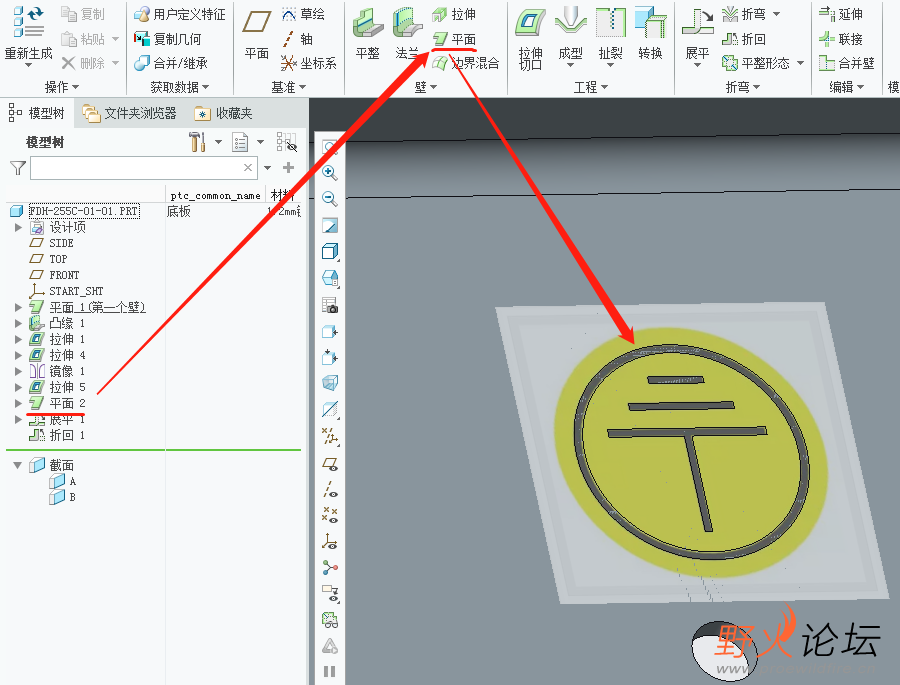Click the Unbend (展平) tool
900x685 pixels.
click(697, 36)
